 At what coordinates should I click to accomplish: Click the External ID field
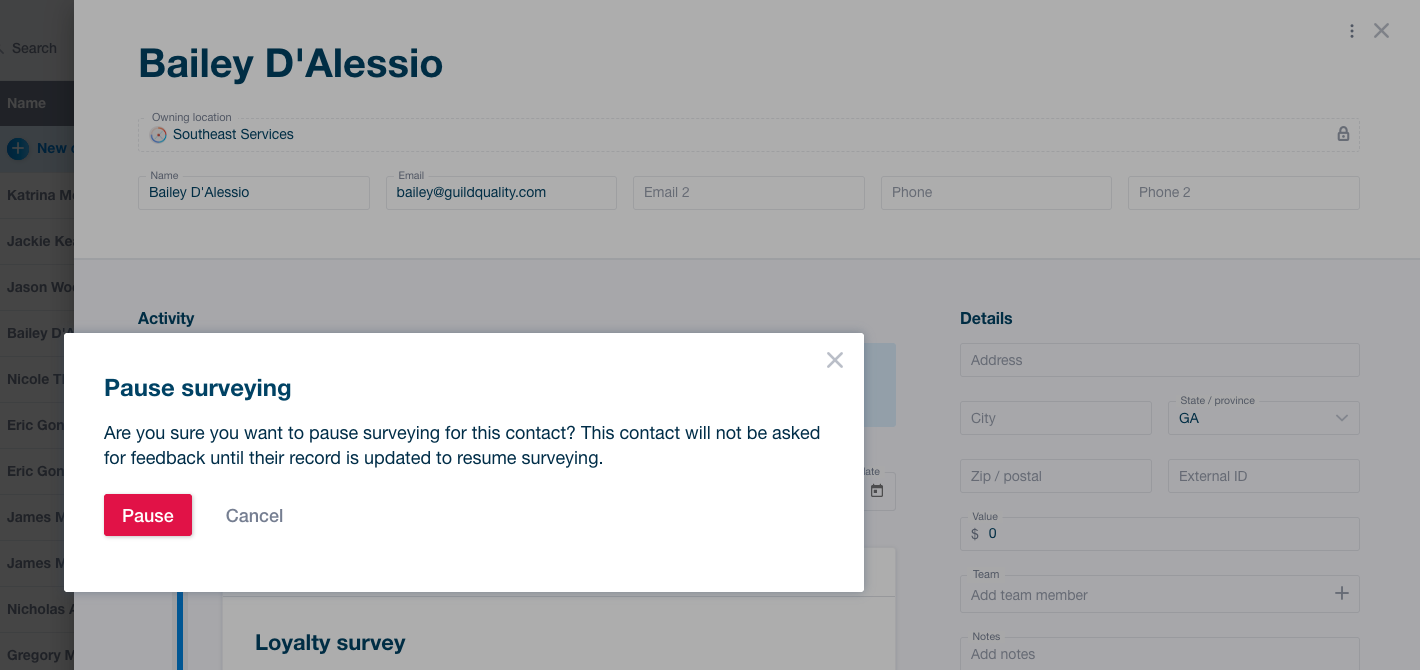tap(1263, 476)
